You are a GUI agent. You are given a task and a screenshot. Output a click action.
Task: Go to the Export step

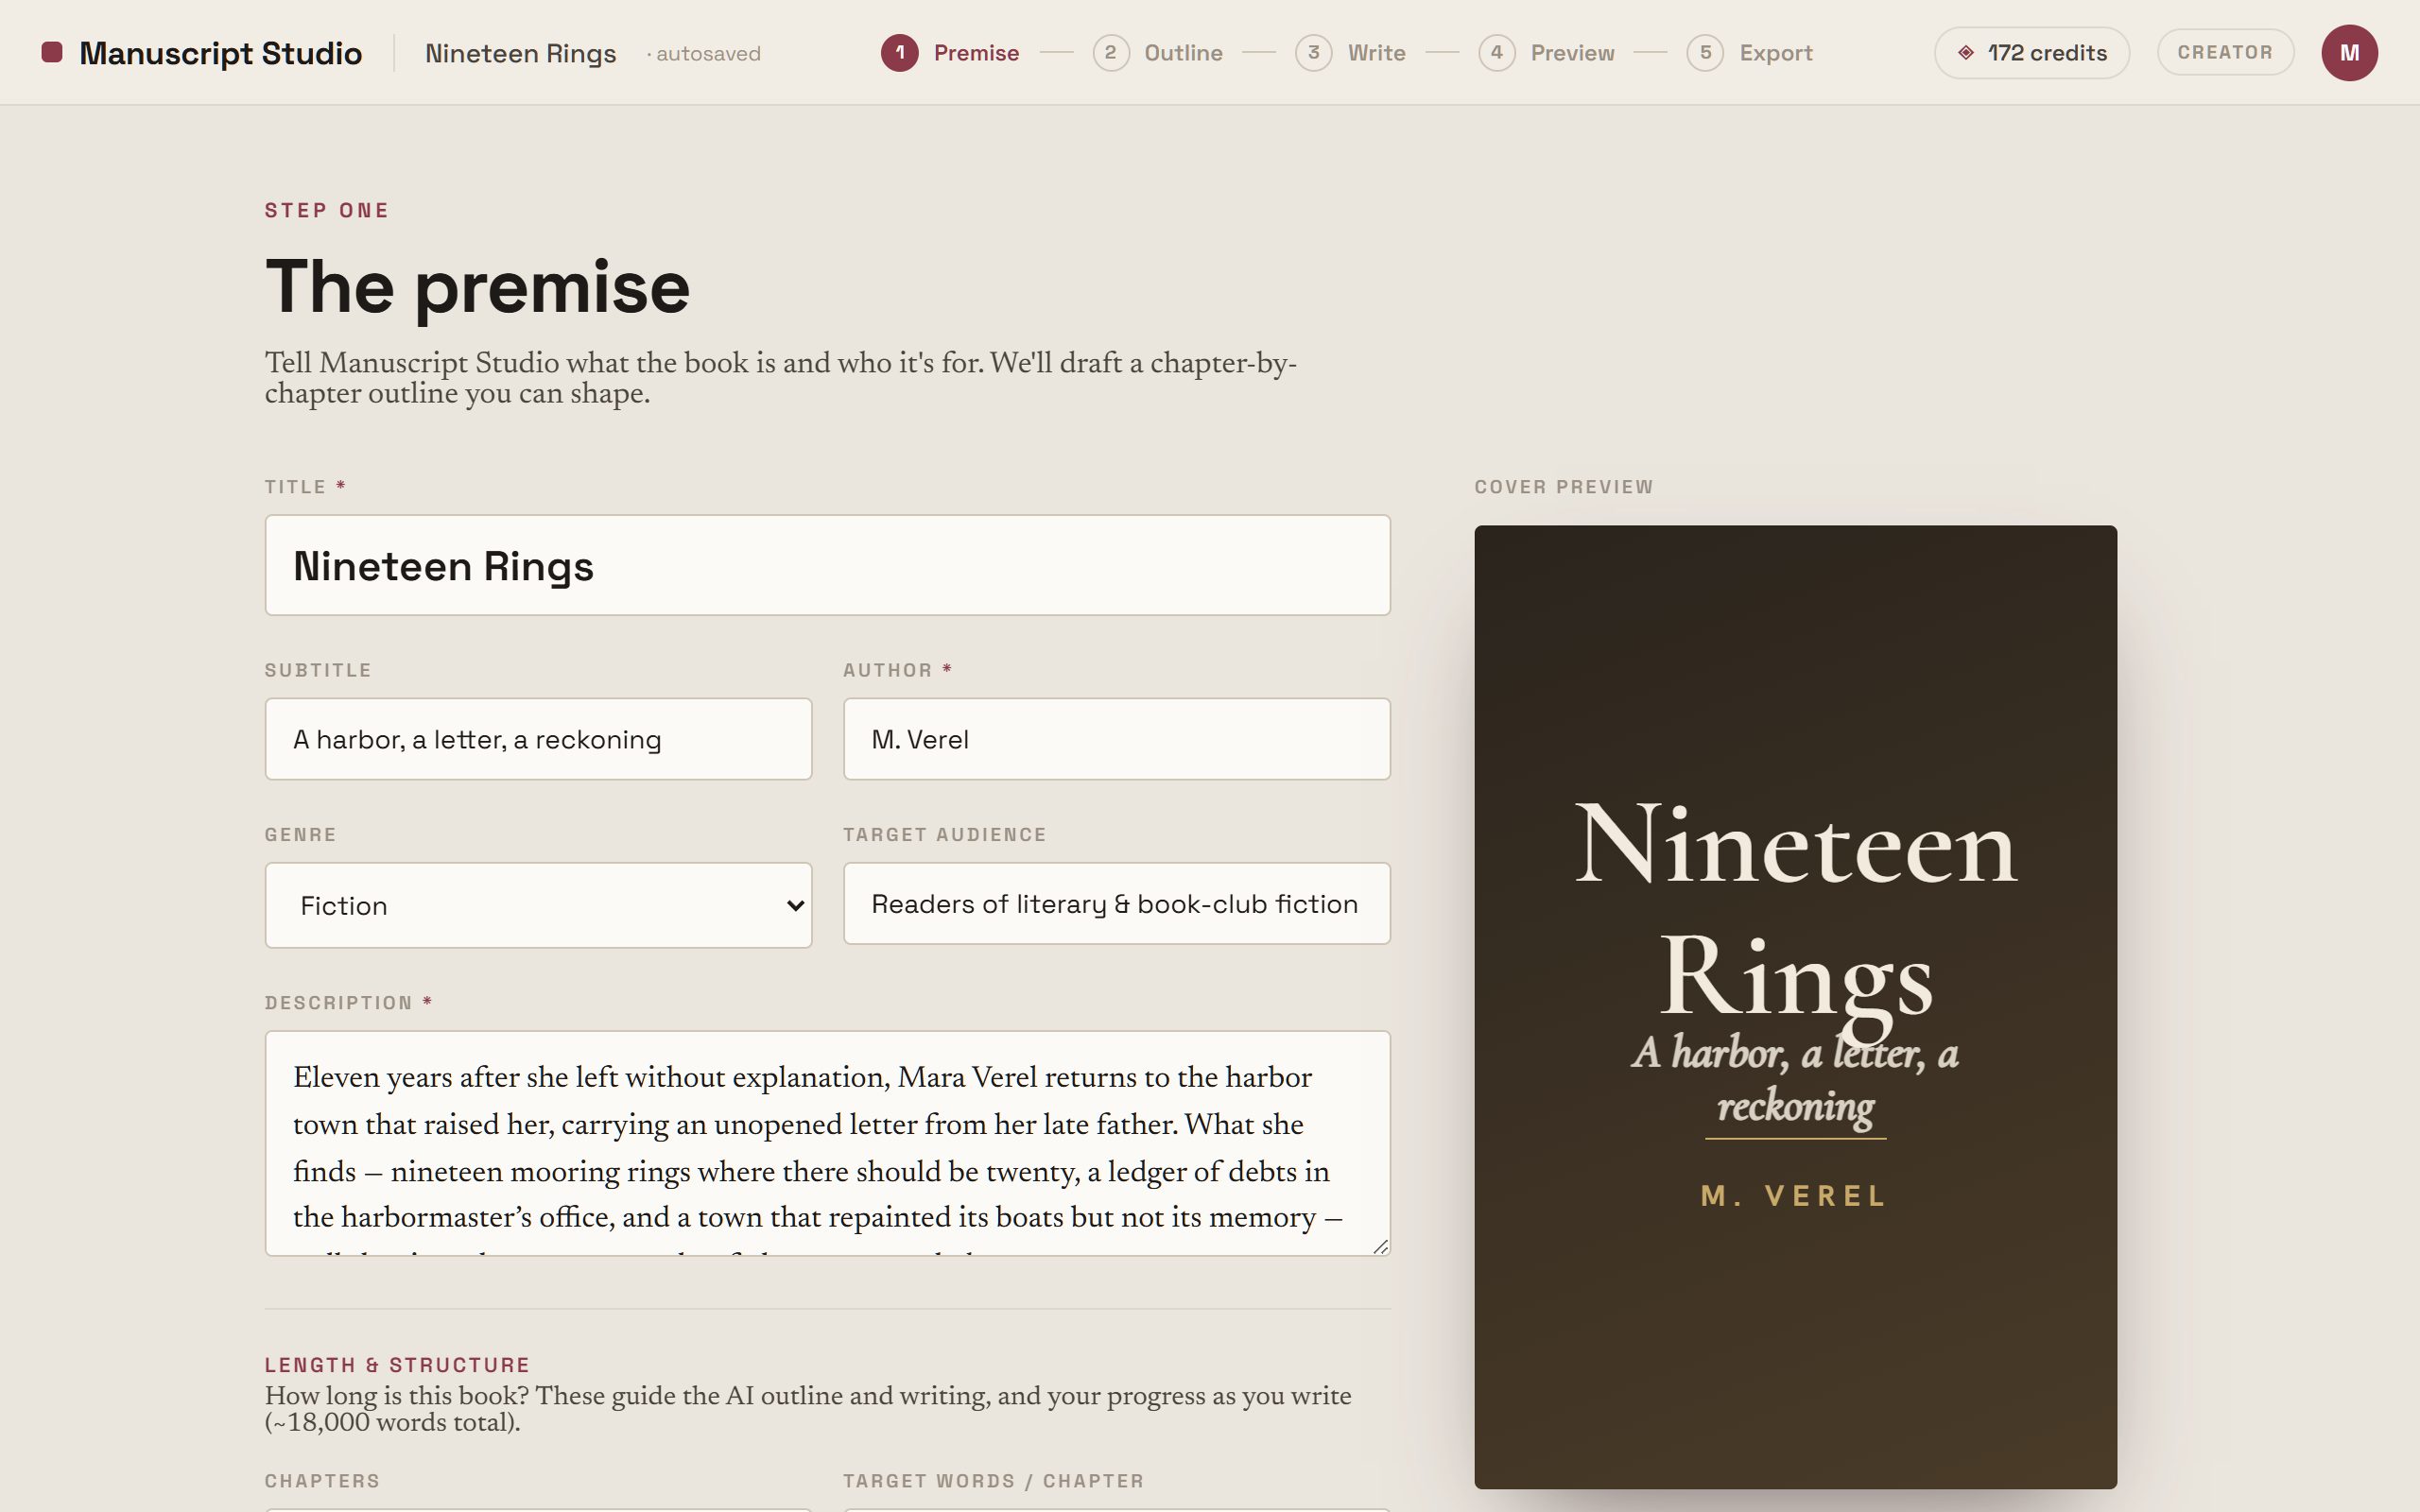pyautogui.click(x=1749, y=53)
